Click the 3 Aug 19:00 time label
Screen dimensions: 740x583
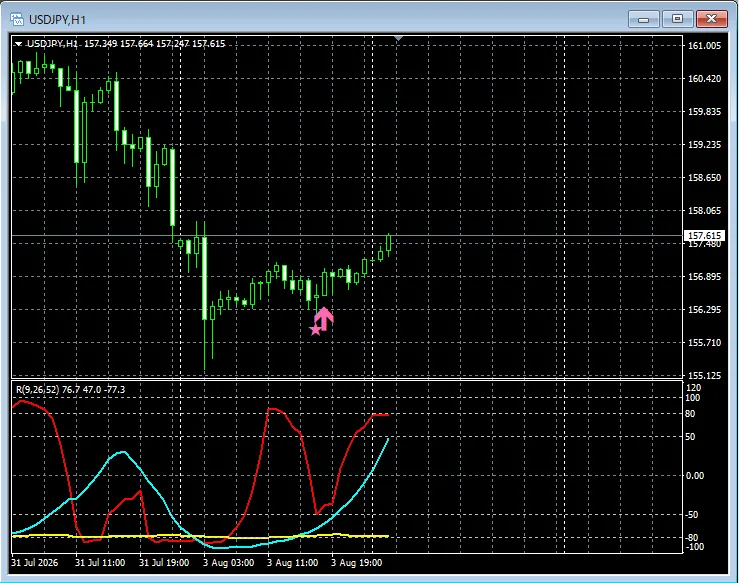356,563
